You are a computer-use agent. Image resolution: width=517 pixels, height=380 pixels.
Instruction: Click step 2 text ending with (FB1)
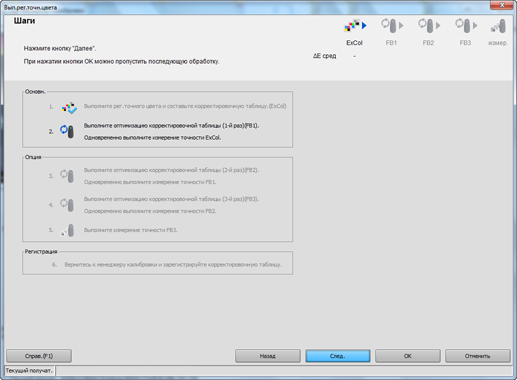[x=171, y=126]
